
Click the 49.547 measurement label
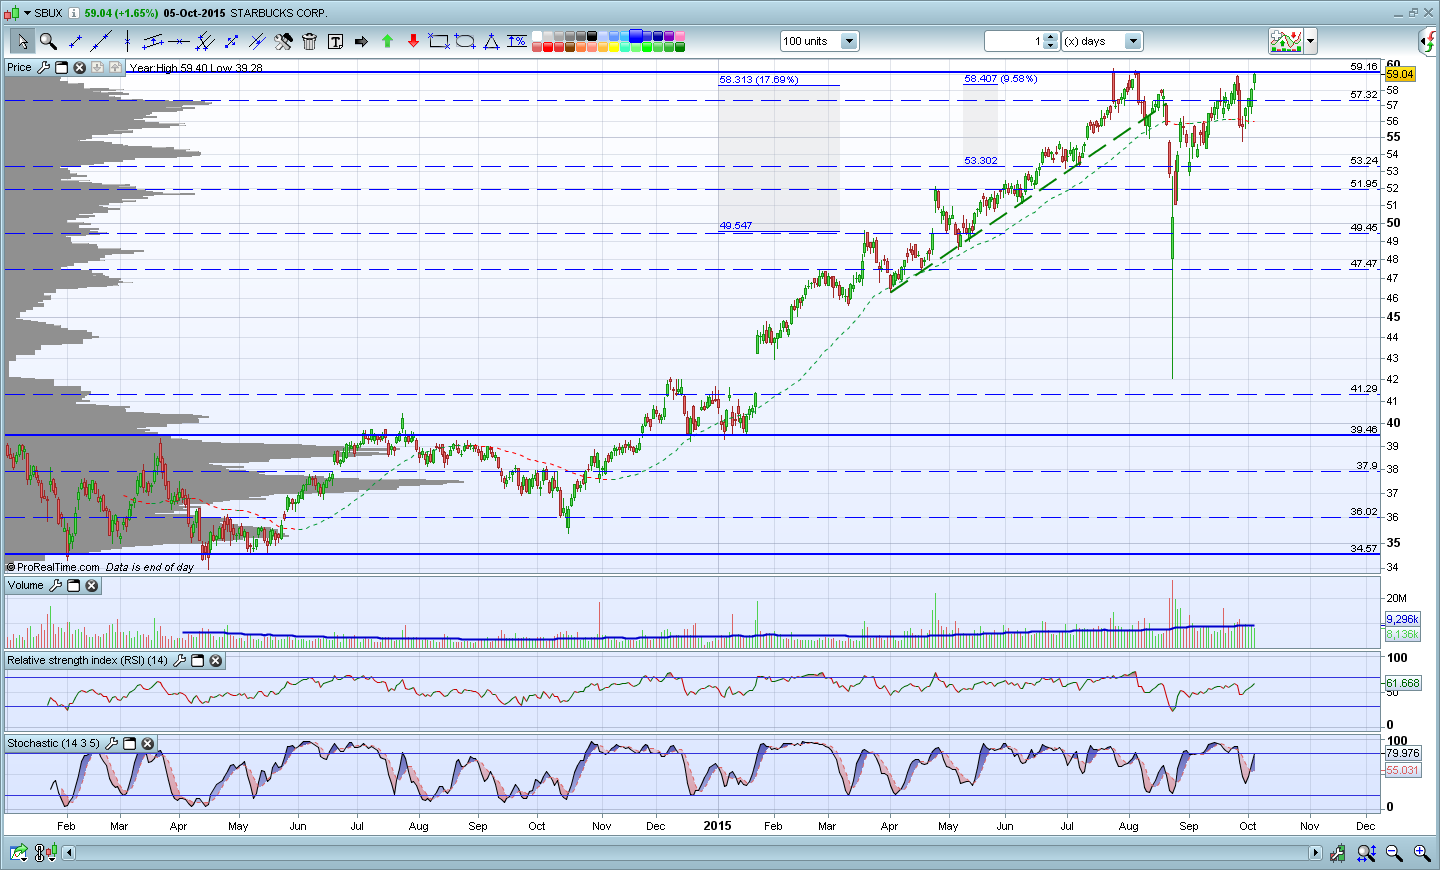(x=736, y=225)
